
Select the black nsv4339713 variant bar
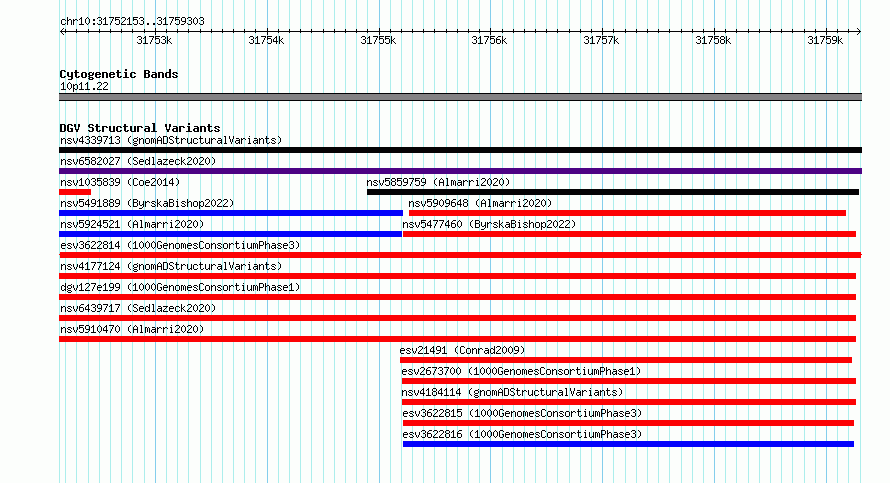point(460,150)
